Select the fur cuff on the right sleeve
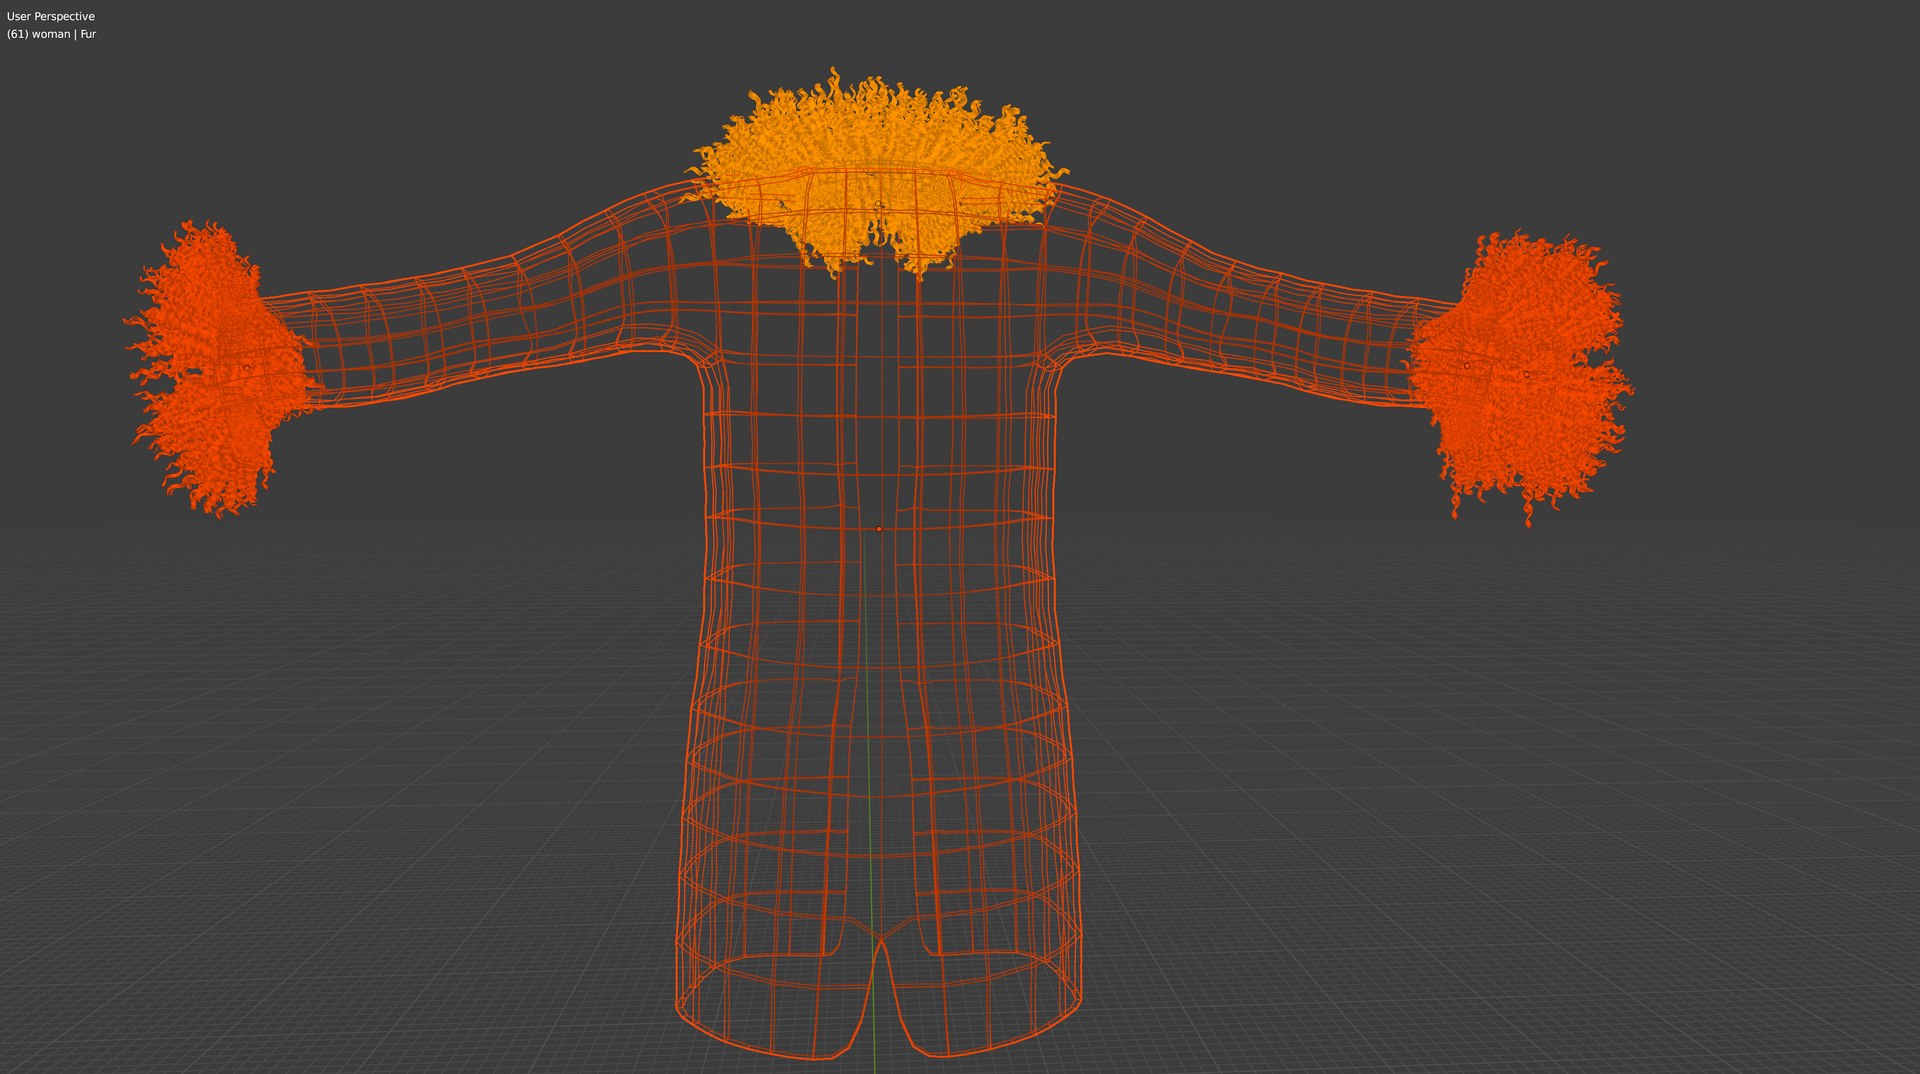The width and height of the screenshot is (1920, 1074). 1521,377
